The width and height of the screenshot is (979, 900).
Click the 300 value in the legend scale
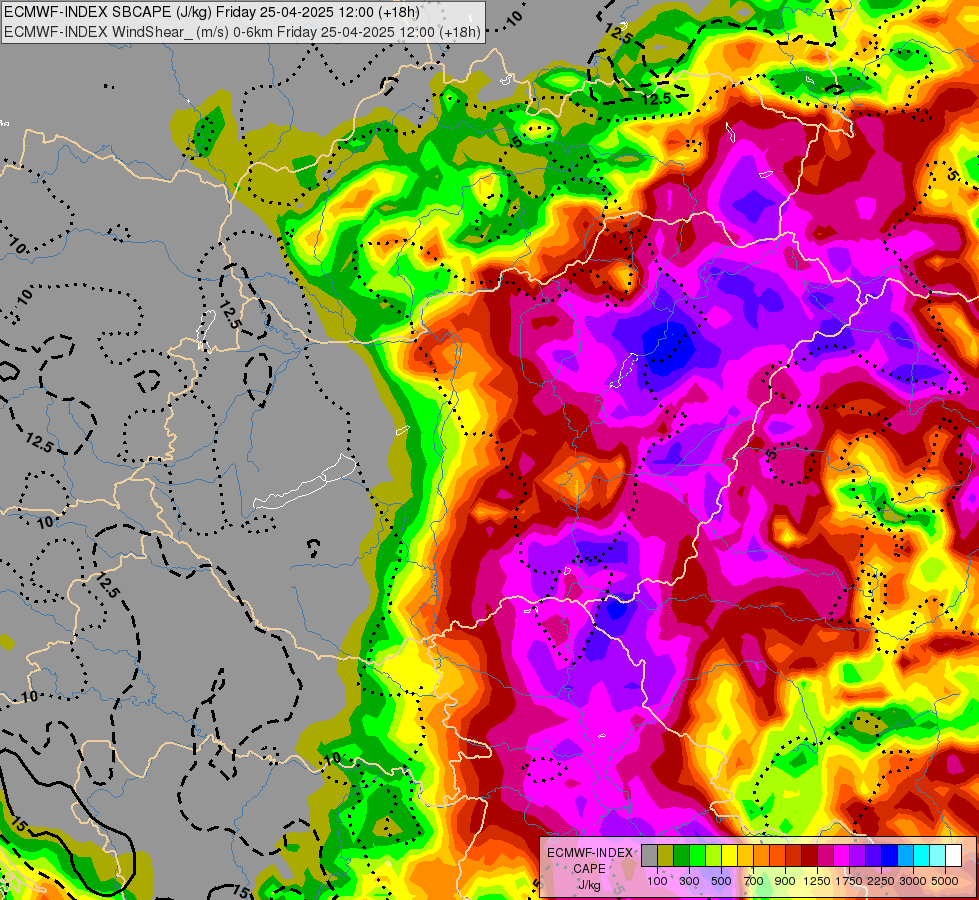[689, 881]
